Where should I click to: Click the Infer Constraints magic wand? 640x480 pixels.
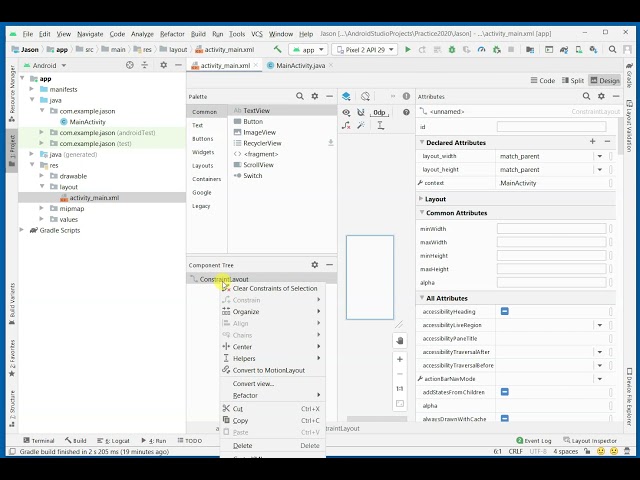(x=361, y=125)
